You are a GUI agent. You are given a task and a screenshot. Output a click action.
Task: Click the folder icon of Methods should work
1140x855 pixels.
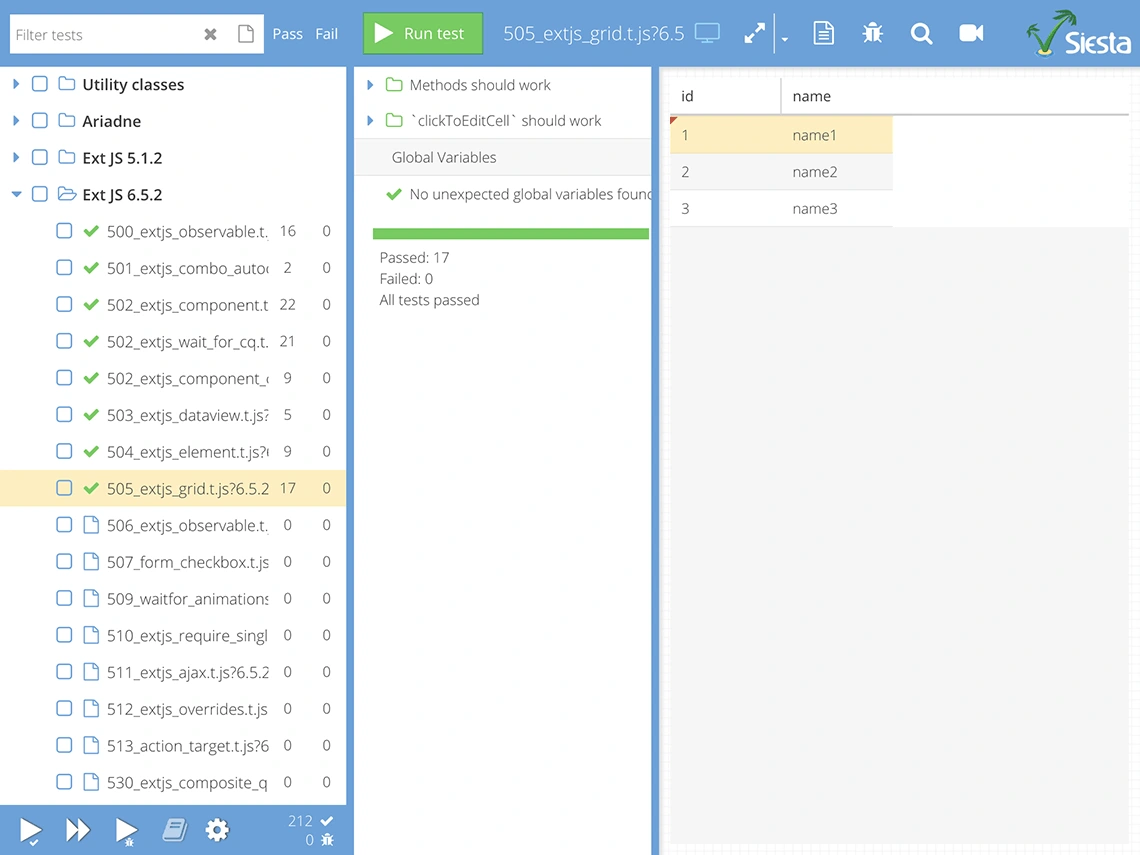click(394, 84)
